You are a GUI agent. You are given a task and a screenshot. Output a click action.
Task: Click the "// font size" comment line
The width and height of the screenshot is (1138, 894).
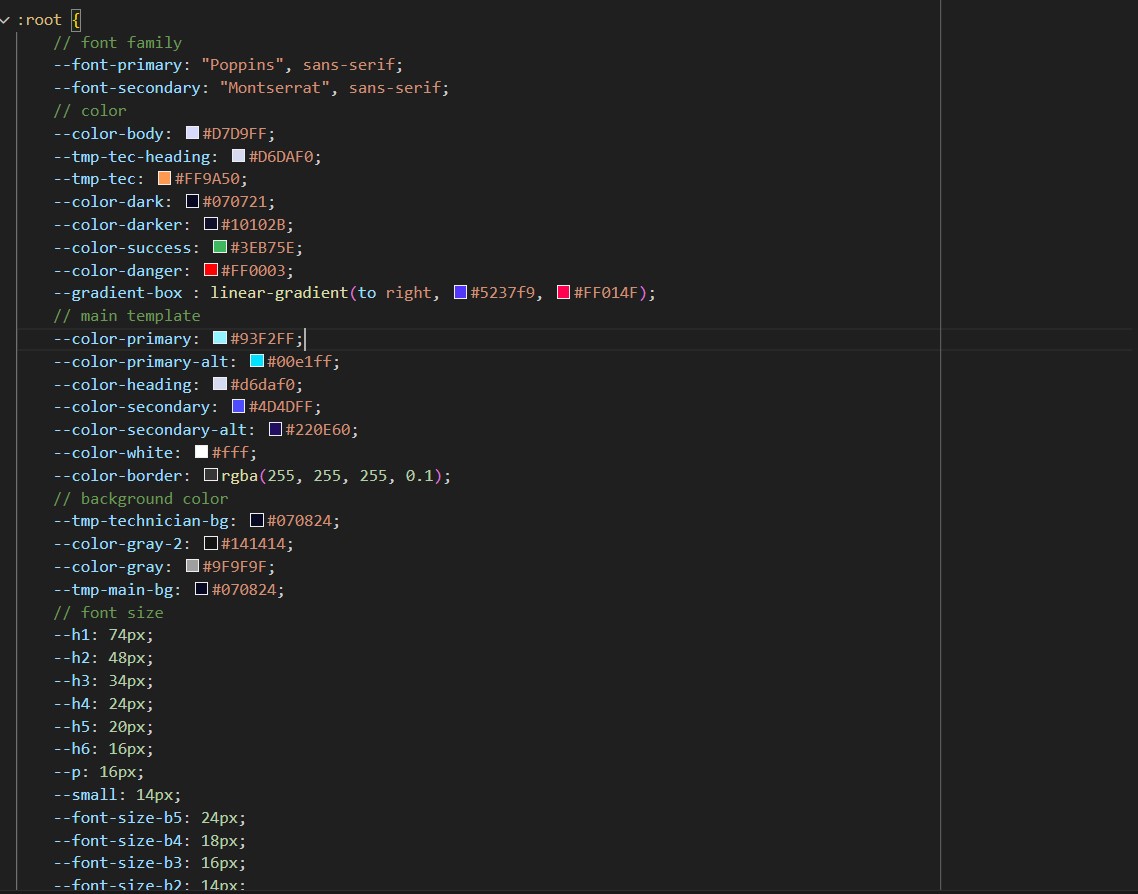[108, 613]
